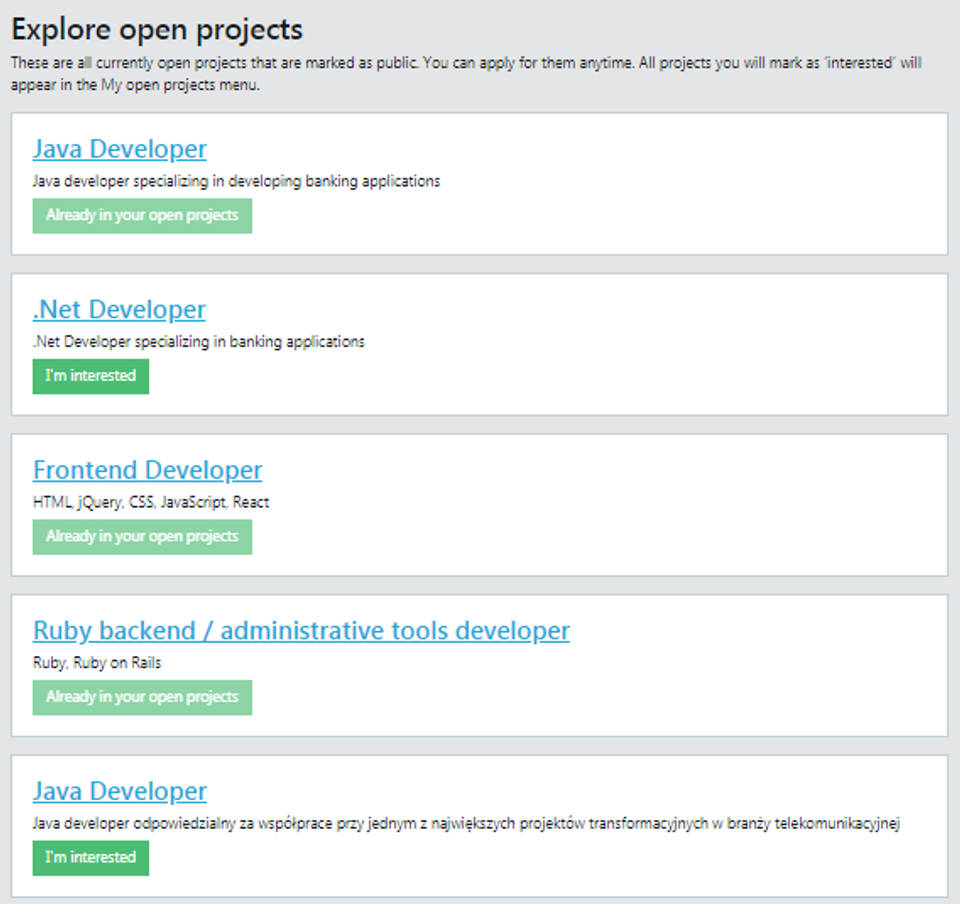This screenshot has width=960, height=904.
Task: Click the 'Explore open projects' heading
Action: pos(157,30)
